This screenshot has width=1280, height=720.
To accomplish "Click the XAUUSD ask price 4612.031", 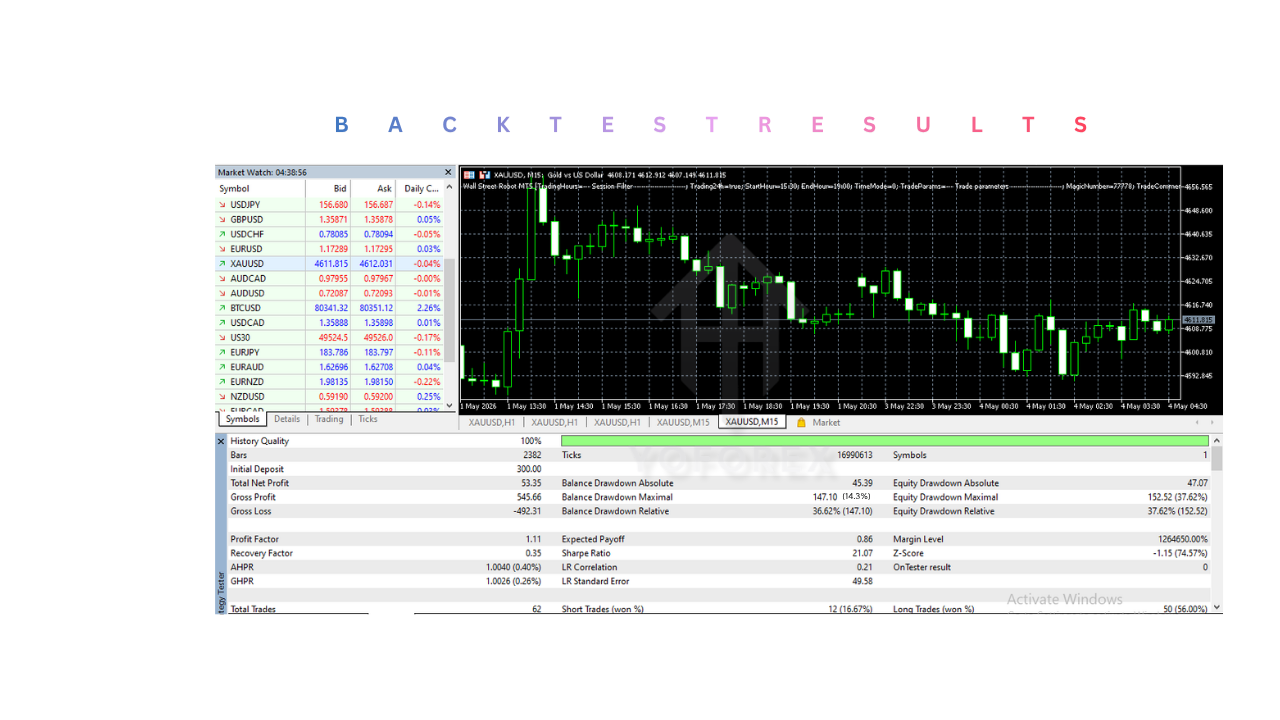I will pos(376,264).
